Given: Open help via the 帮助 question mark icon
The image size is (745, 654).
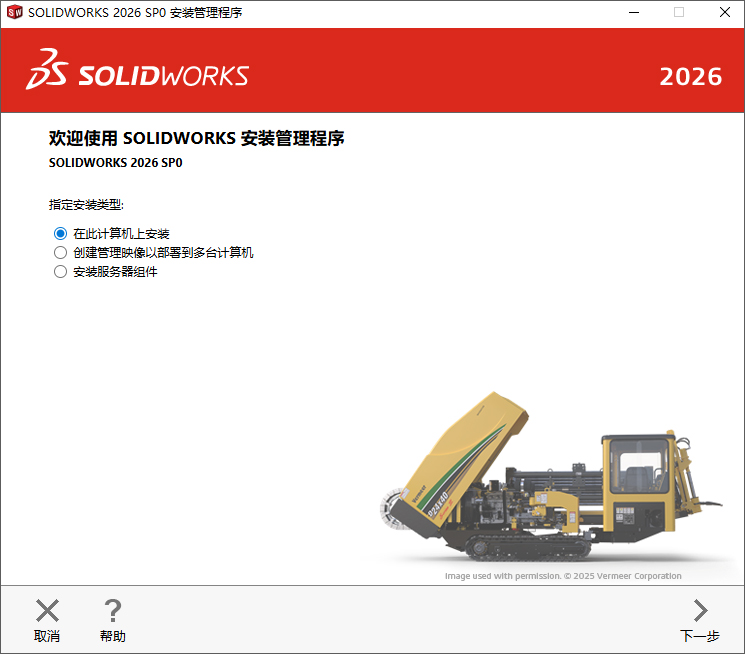Looking at the screenshot, I should pyautogui.click(x=113, y=611).
